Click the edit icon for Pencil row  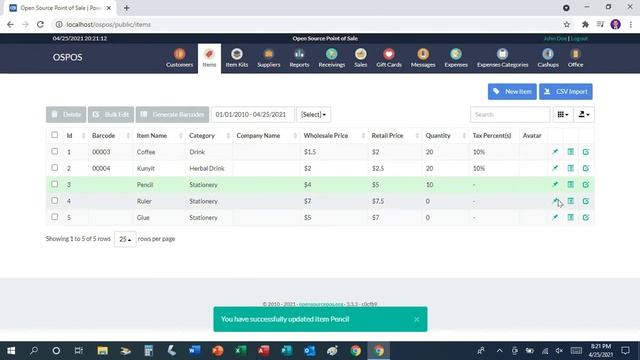pos(586,184)
